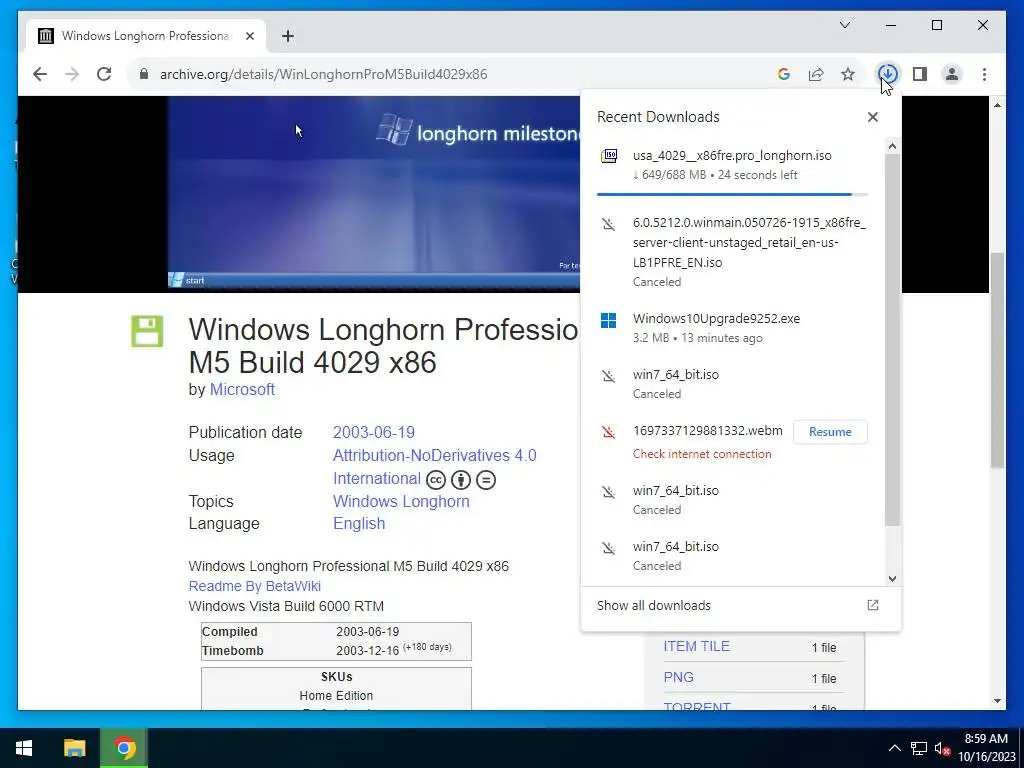1024x768 pixels.
Task: Click the attribution person license icon
Action: (461, 480)
